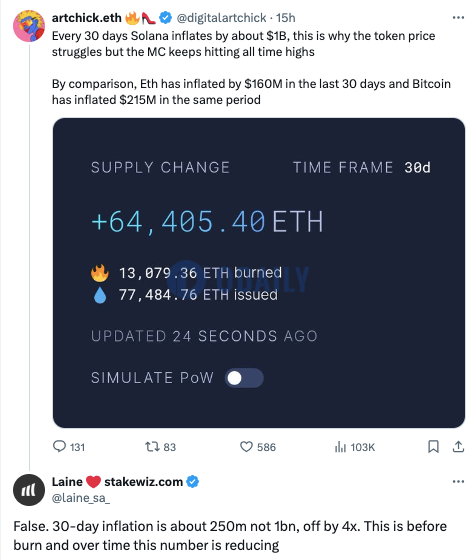The height and width of the screenshot is (560, 476).
Task: Open the @laine_sa_ handle link
Action: [x=81, y=498]
